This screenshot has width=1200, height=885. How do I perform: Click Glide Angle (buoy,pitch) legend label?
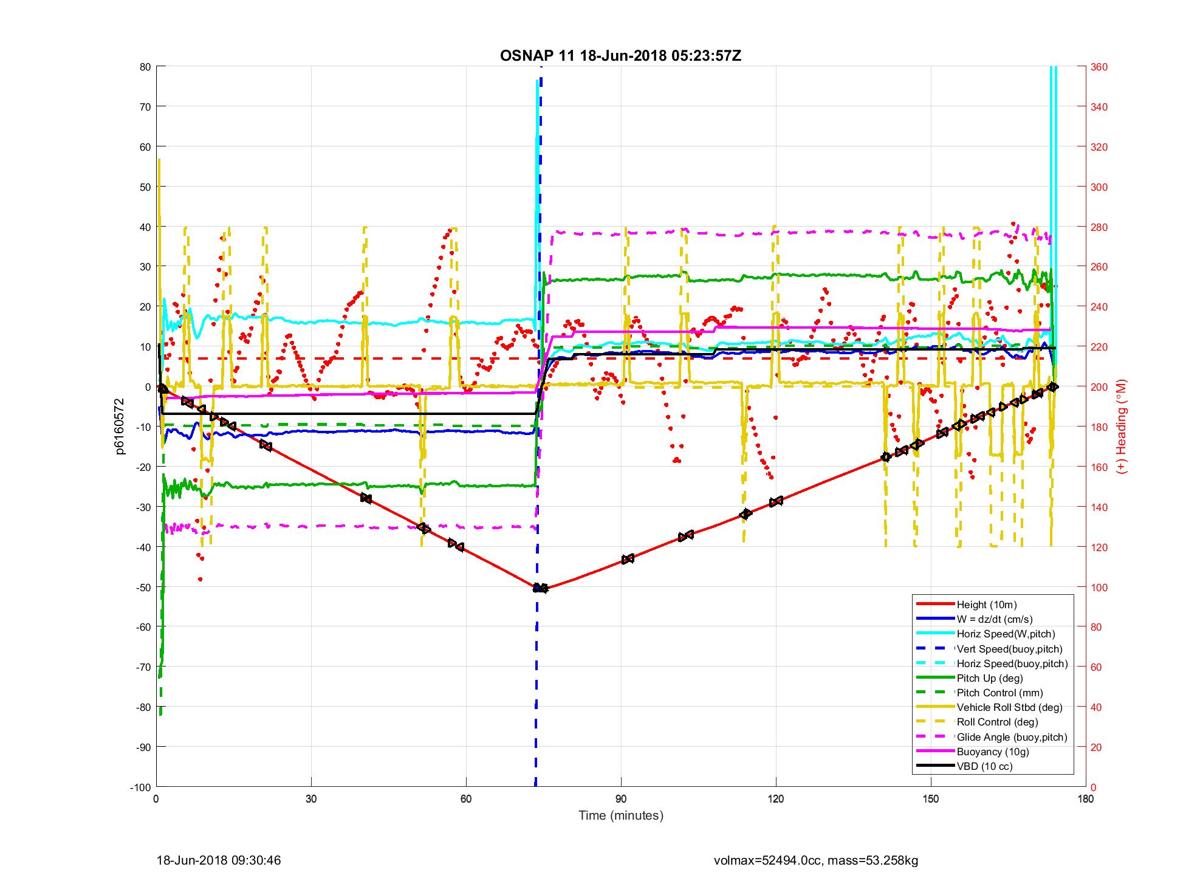[1012, 737]
